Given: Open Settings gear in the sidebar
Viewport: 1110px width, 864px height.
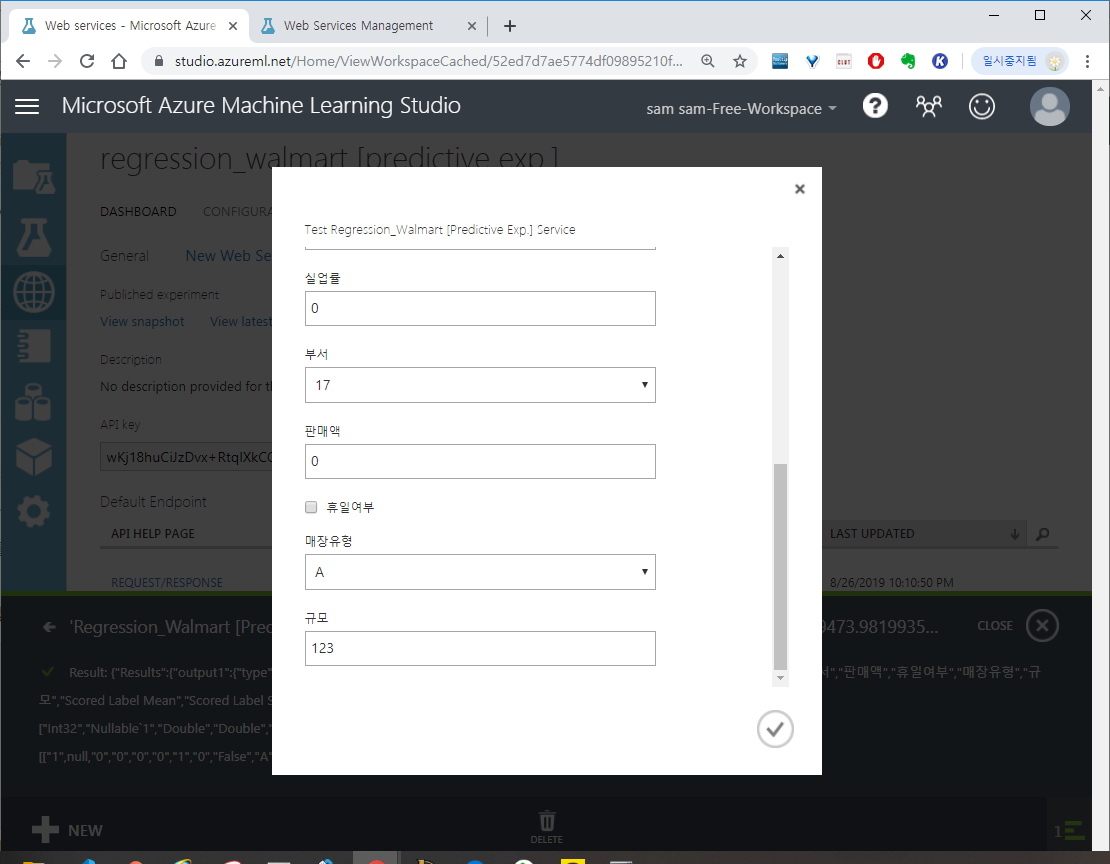Looking at the screenshot, I should click(33, 511).
